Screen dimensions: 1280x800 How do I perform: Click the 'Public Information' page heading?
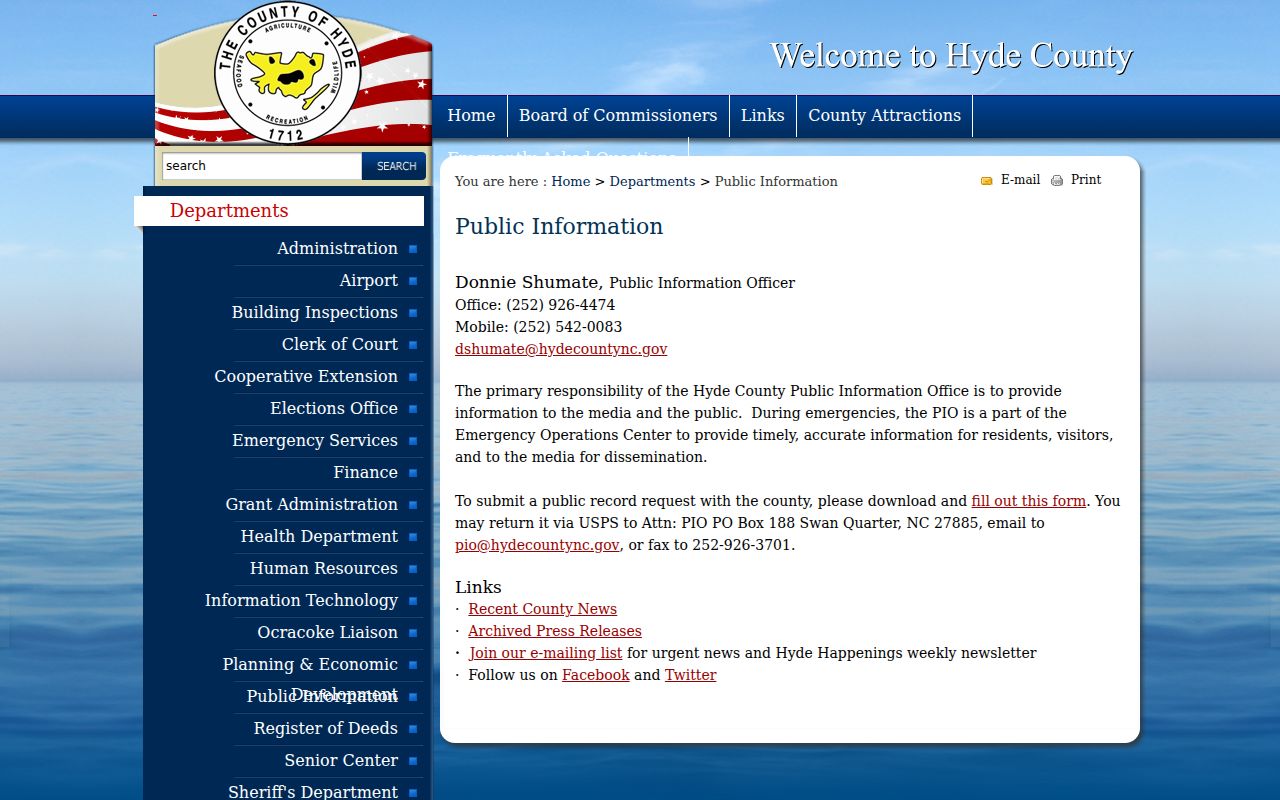(x=559, y=226)
